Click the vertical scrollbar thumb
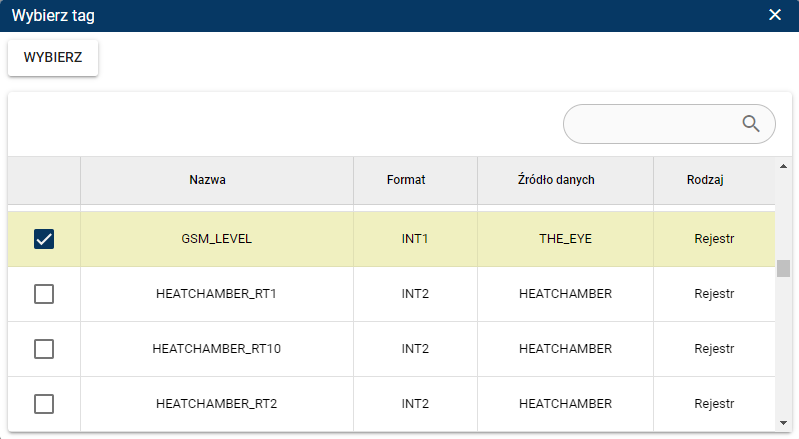The image size is (799, 439). pyautogui.click(x=782, y=269)
